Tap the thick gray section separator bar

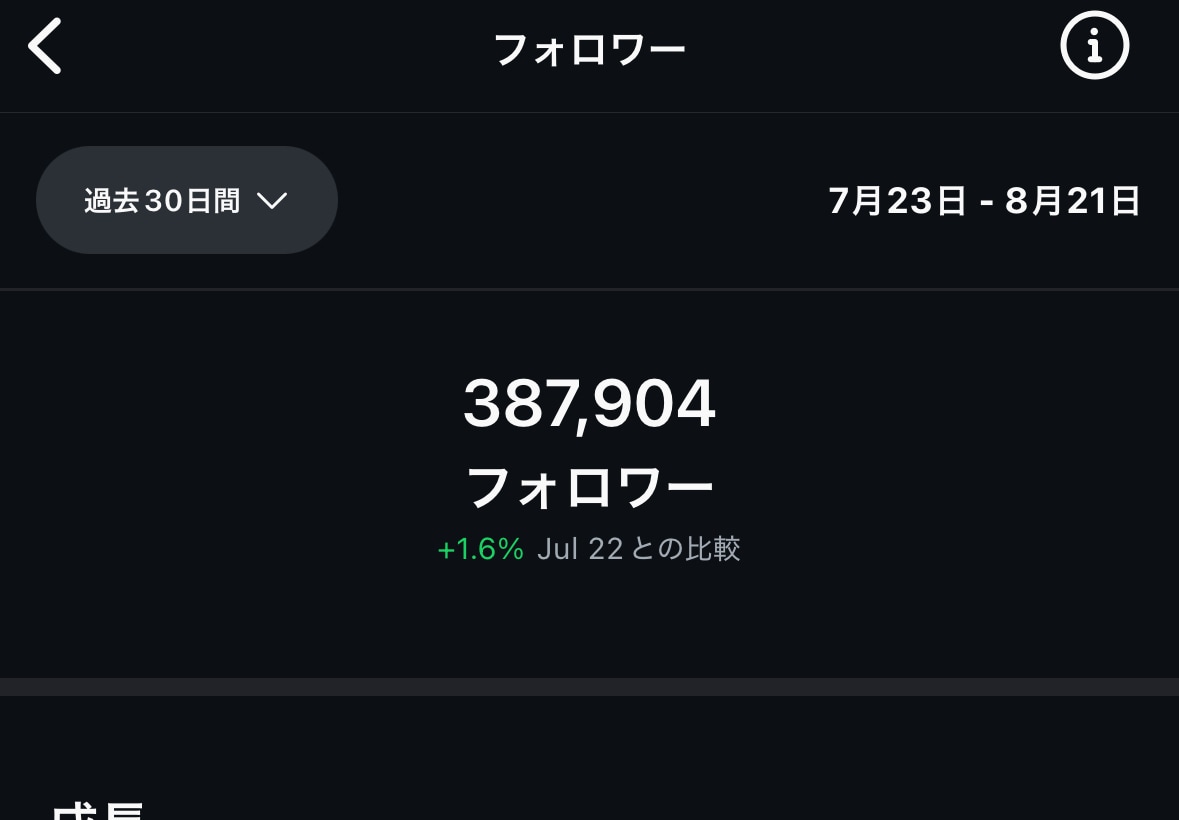click(x=590, y=687)
